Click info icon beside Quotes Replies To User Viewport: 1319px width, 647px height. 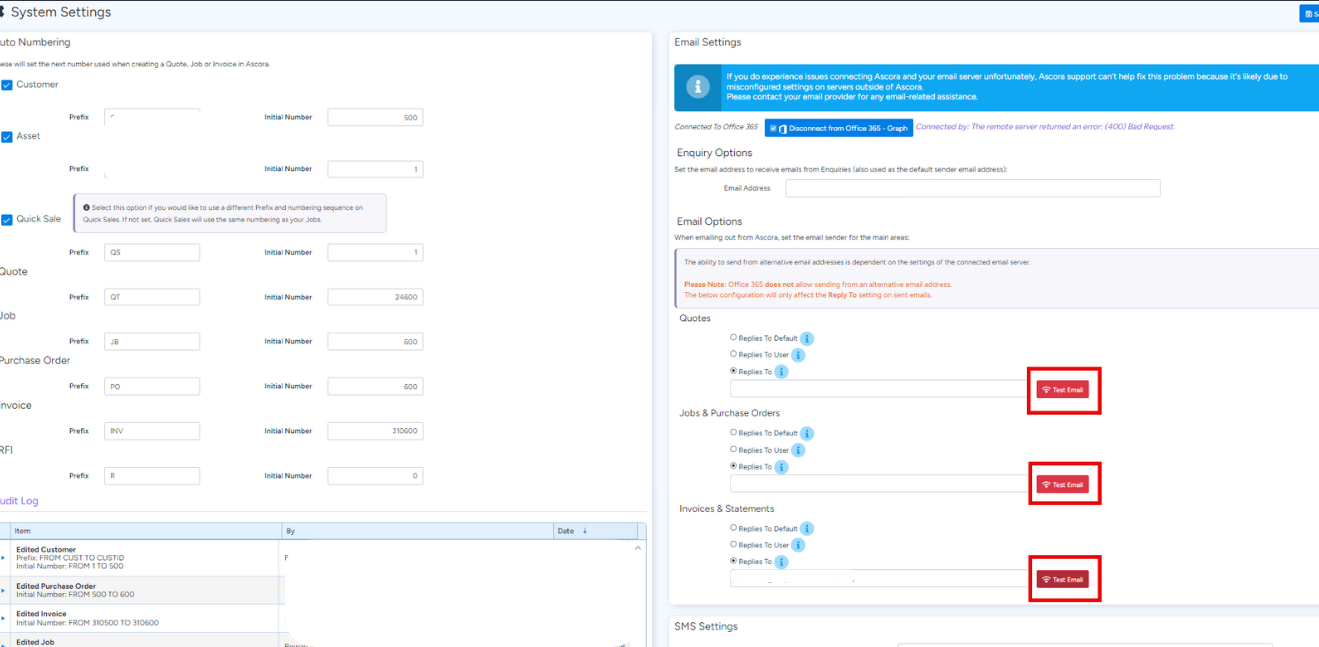(798, 355)
